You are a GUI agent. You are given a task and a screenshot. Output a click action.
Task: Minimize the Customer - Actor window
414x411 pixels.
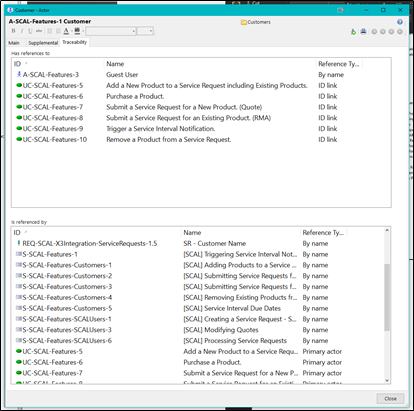pos(366,10)
